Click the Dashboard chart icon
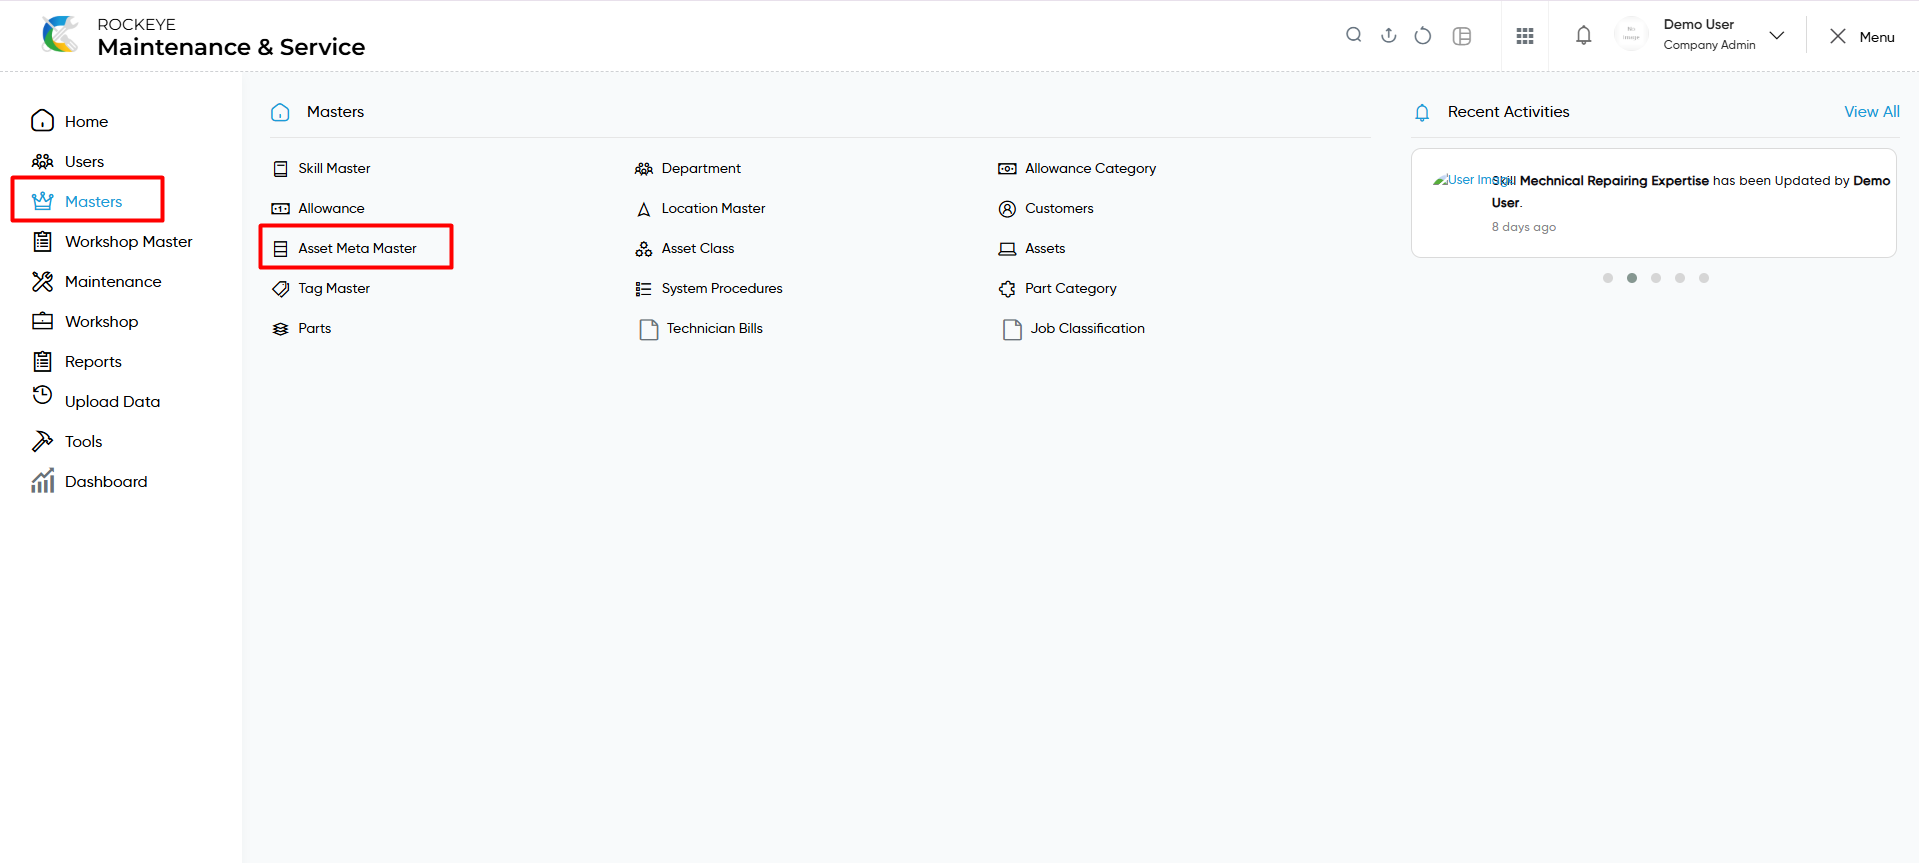1919x863 pixels. click(42, 481)
